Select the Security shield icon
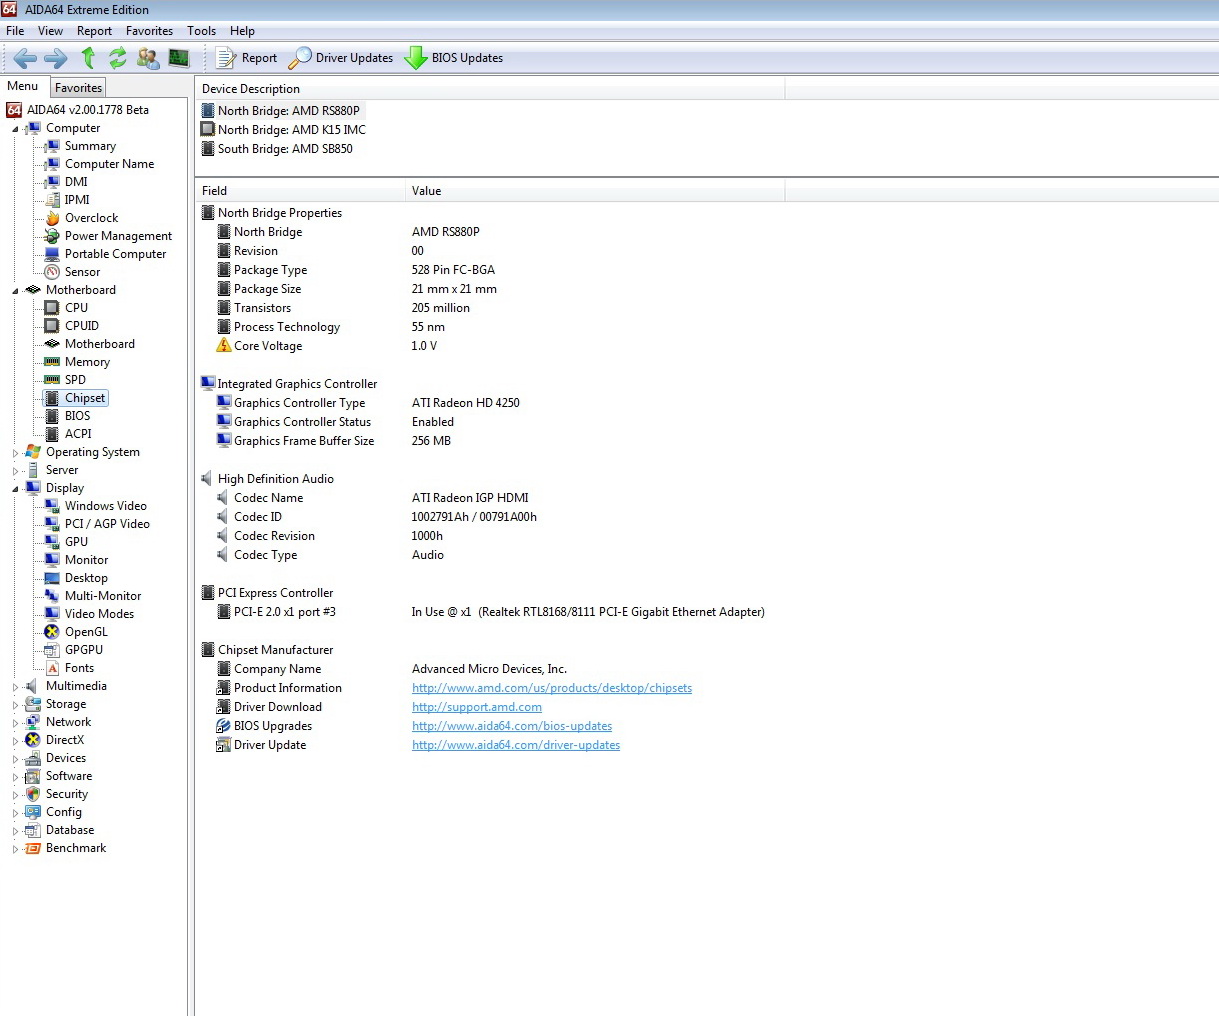This screenshot has width=1219, height=1016. [x=33, y=794]
